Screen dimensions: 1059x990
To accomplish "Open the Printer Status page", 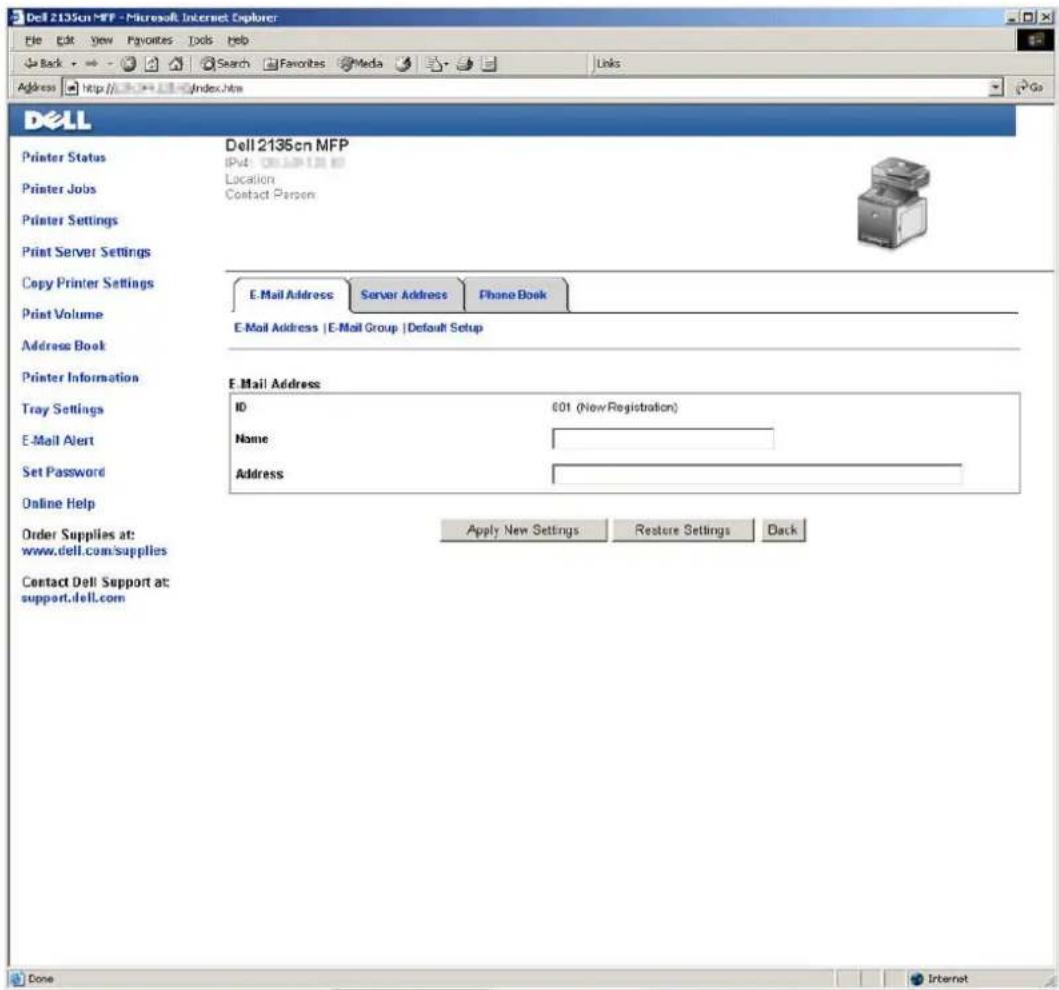I will point(63,157).
